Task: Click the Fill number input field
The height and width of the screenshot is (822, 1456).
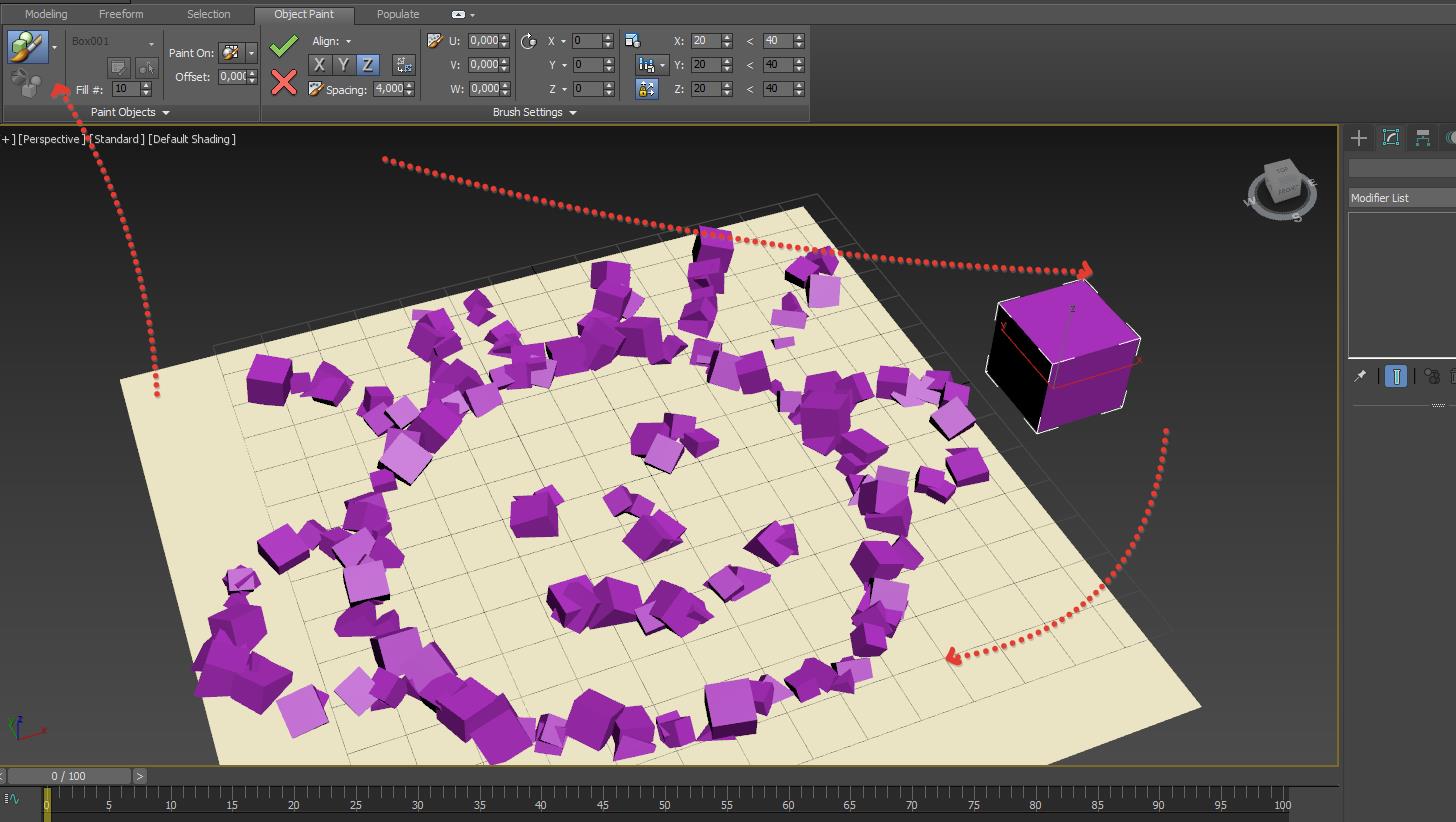Action: point(125,89)
